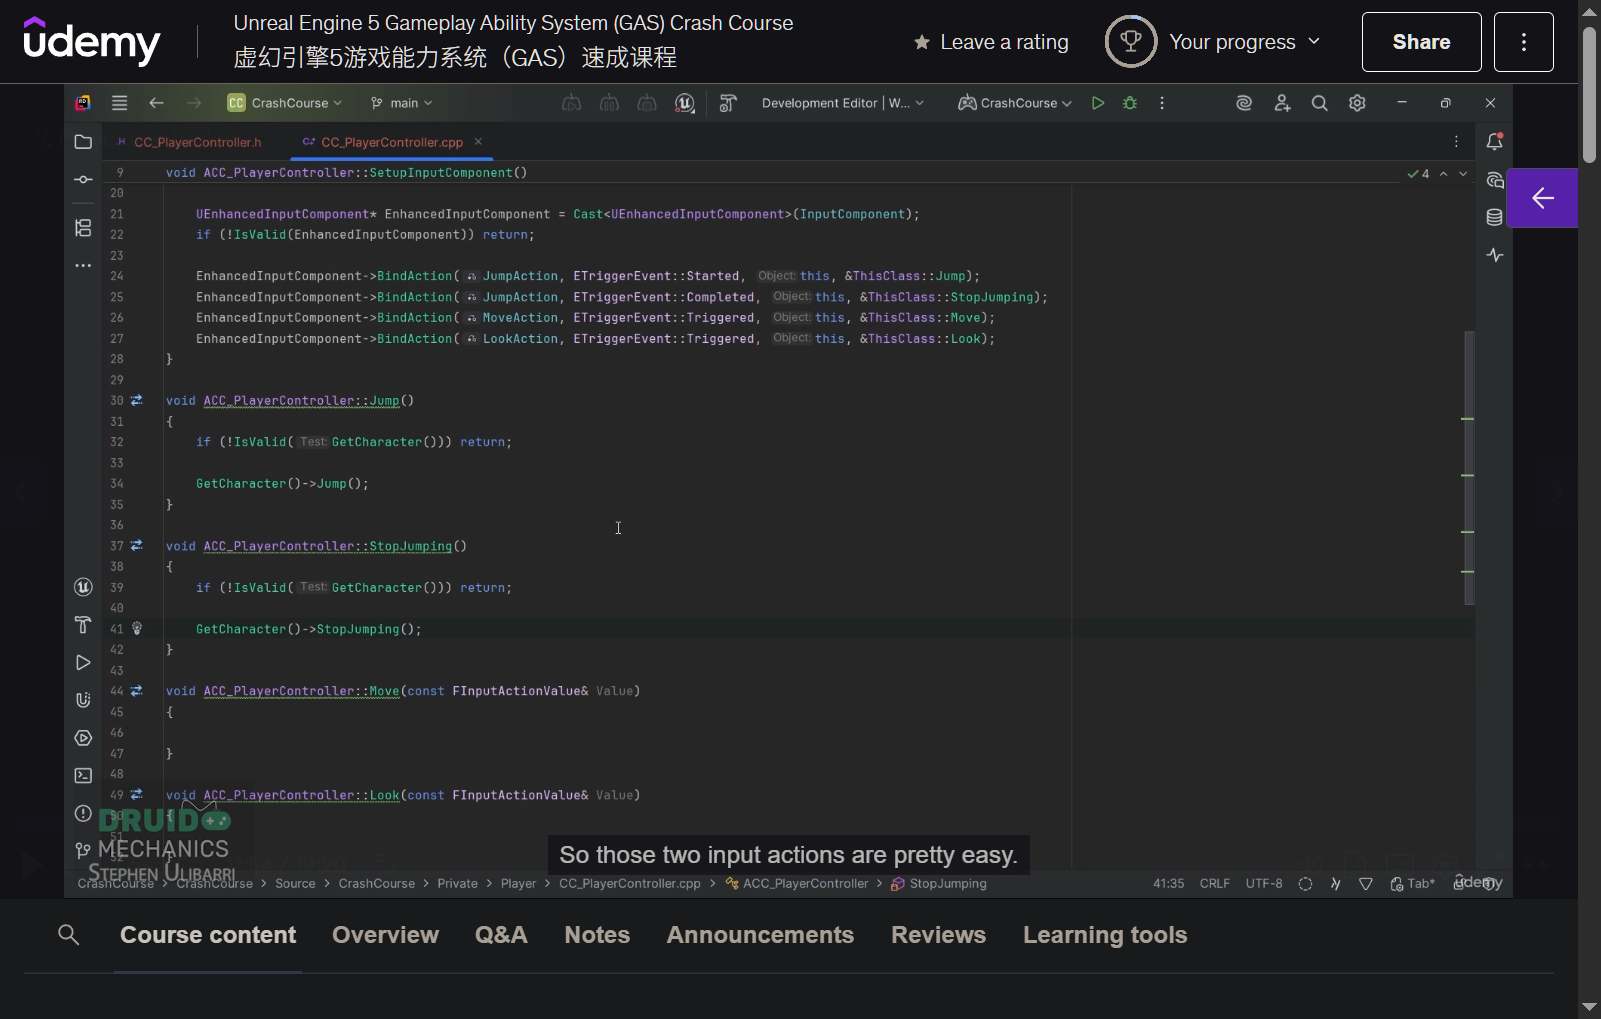Click the Build hammer icon in top toolbar
The width and height of the screenshot is (1601, 1019).
[728, 103]
